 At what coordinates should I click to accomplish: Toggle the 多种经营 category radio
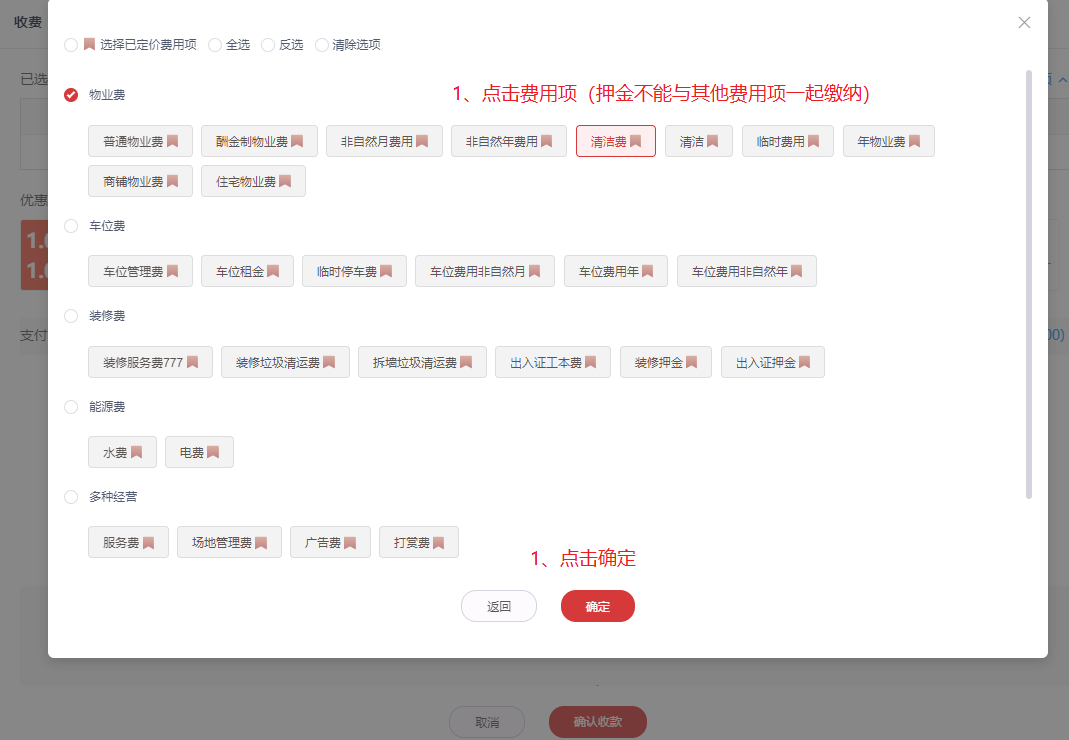71,497
